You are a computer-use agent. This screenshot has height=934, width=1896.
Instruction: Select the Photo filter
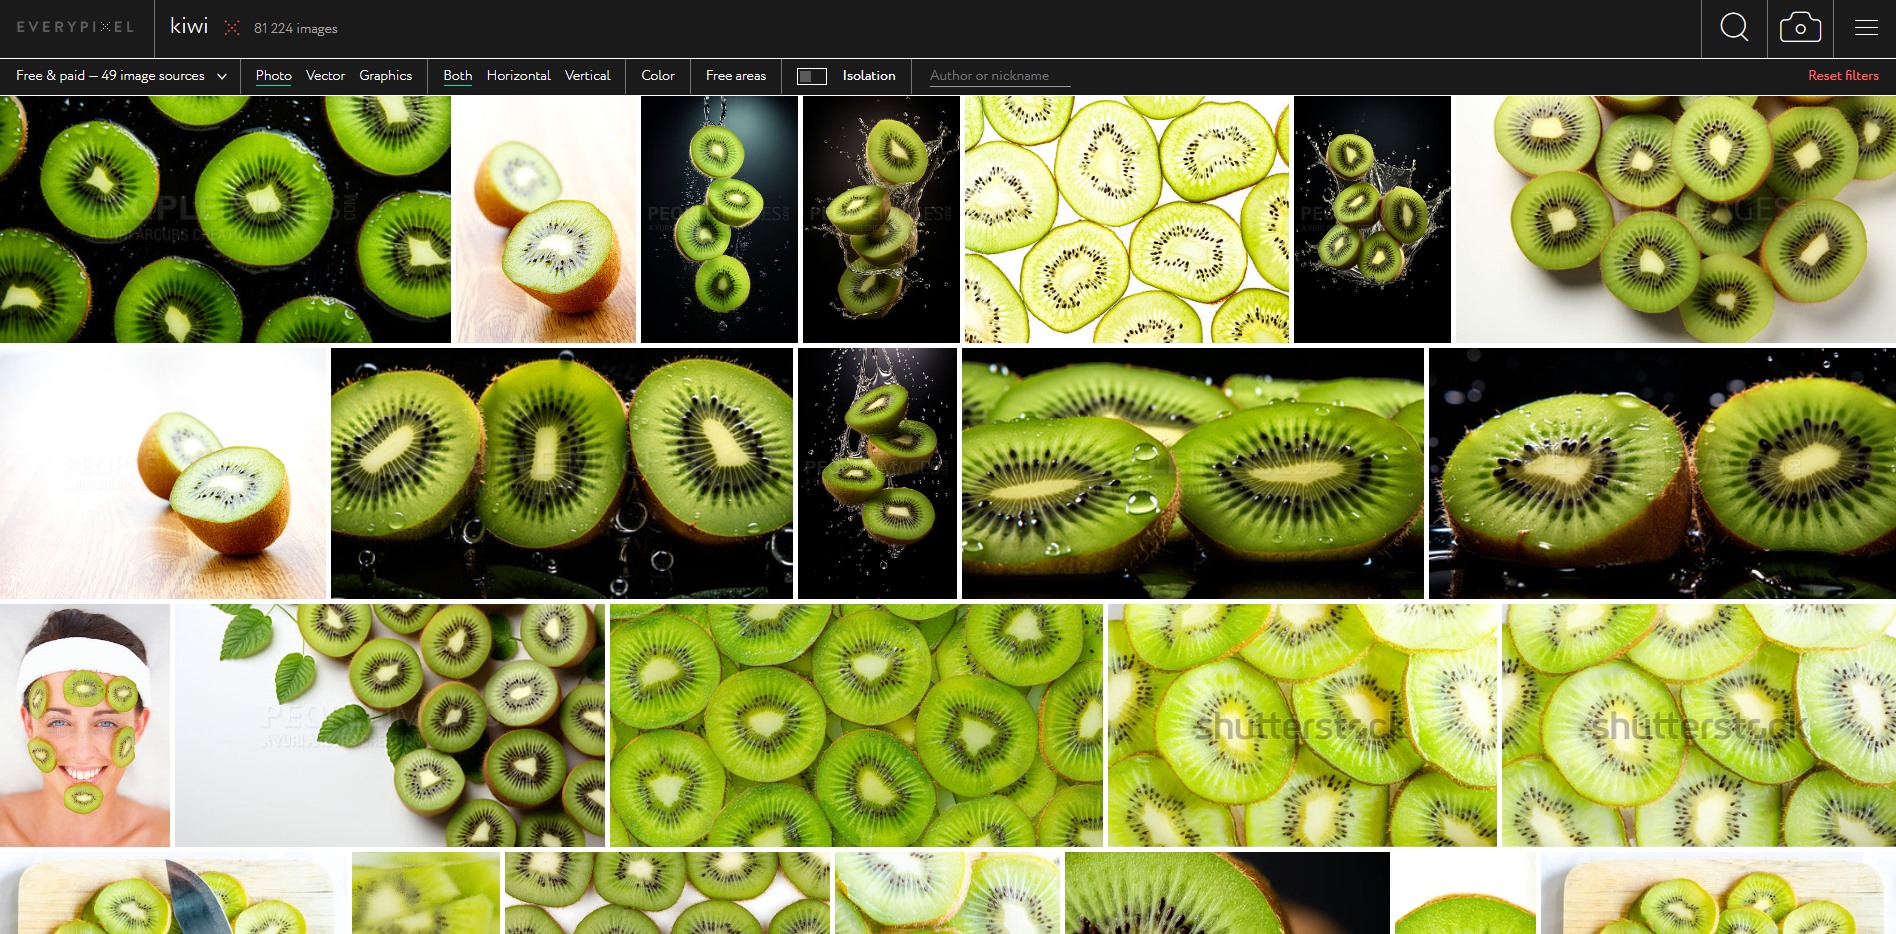[273, 76]
